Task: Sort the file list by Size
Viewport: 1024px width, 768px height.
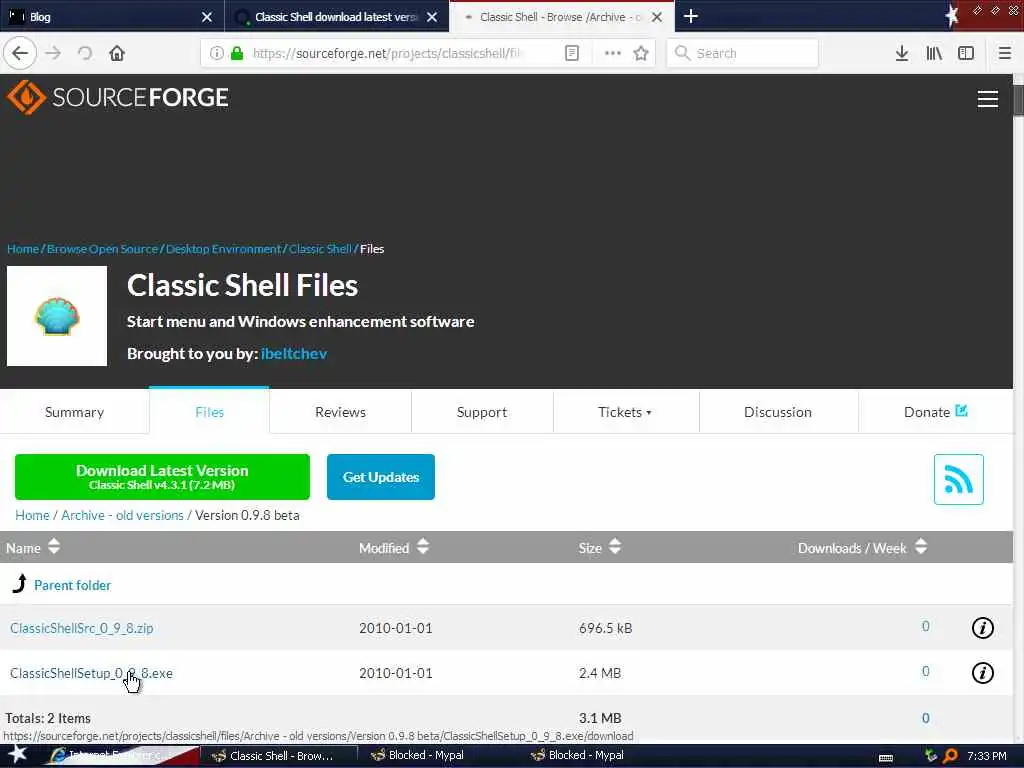Action: tap(600, 547)
